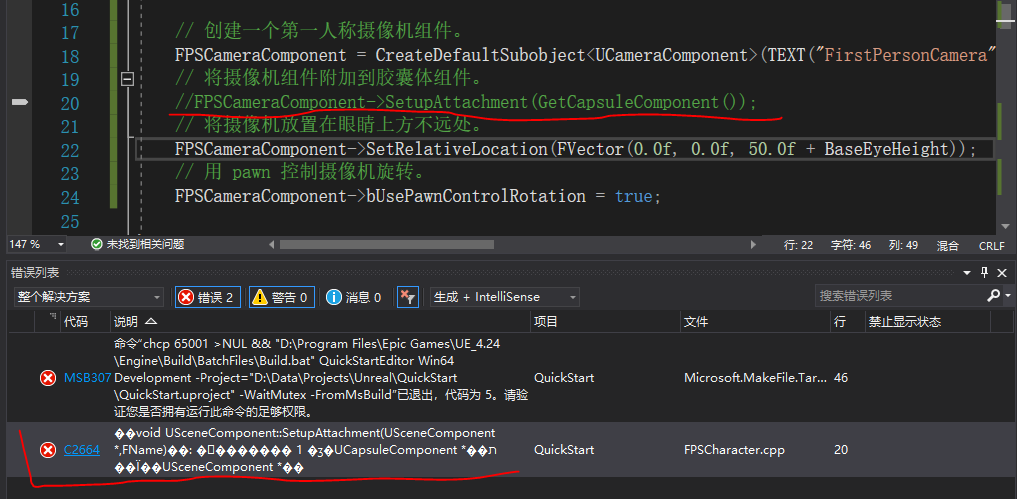This screenshot has height=499, width=1017.
Task: Click the white marker beside line 20
Action: [x=21, y=103]
